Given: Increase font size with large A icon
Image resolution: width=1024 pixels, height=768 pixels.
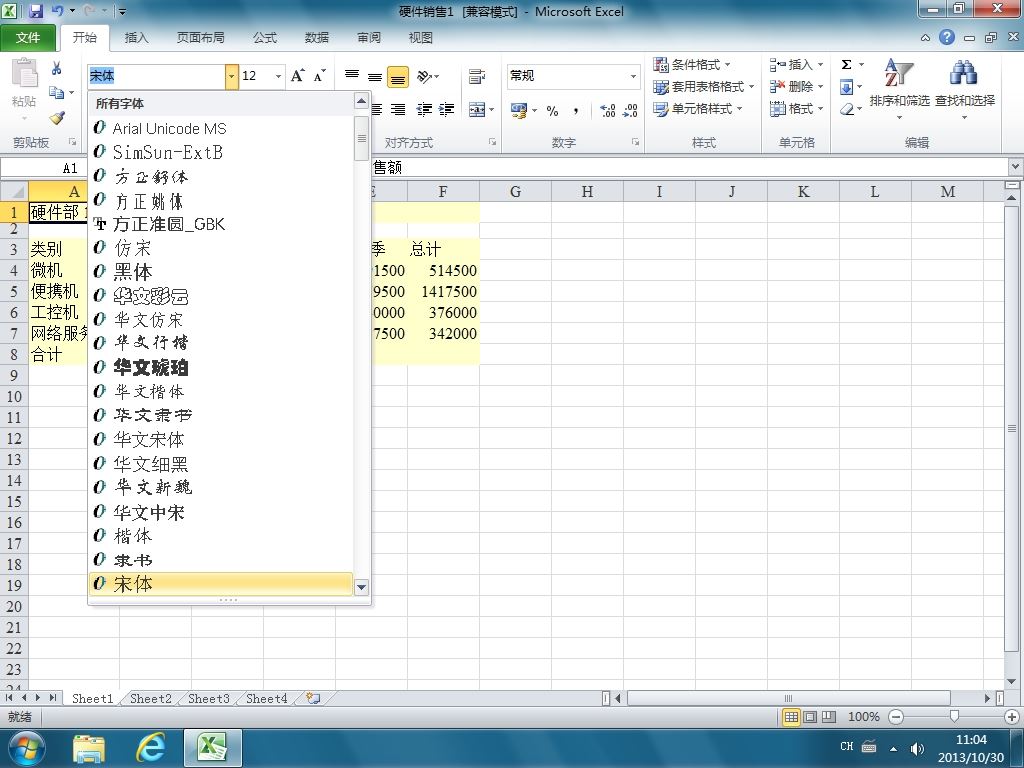Looking at the screenshot, I should tap(298, 76).
